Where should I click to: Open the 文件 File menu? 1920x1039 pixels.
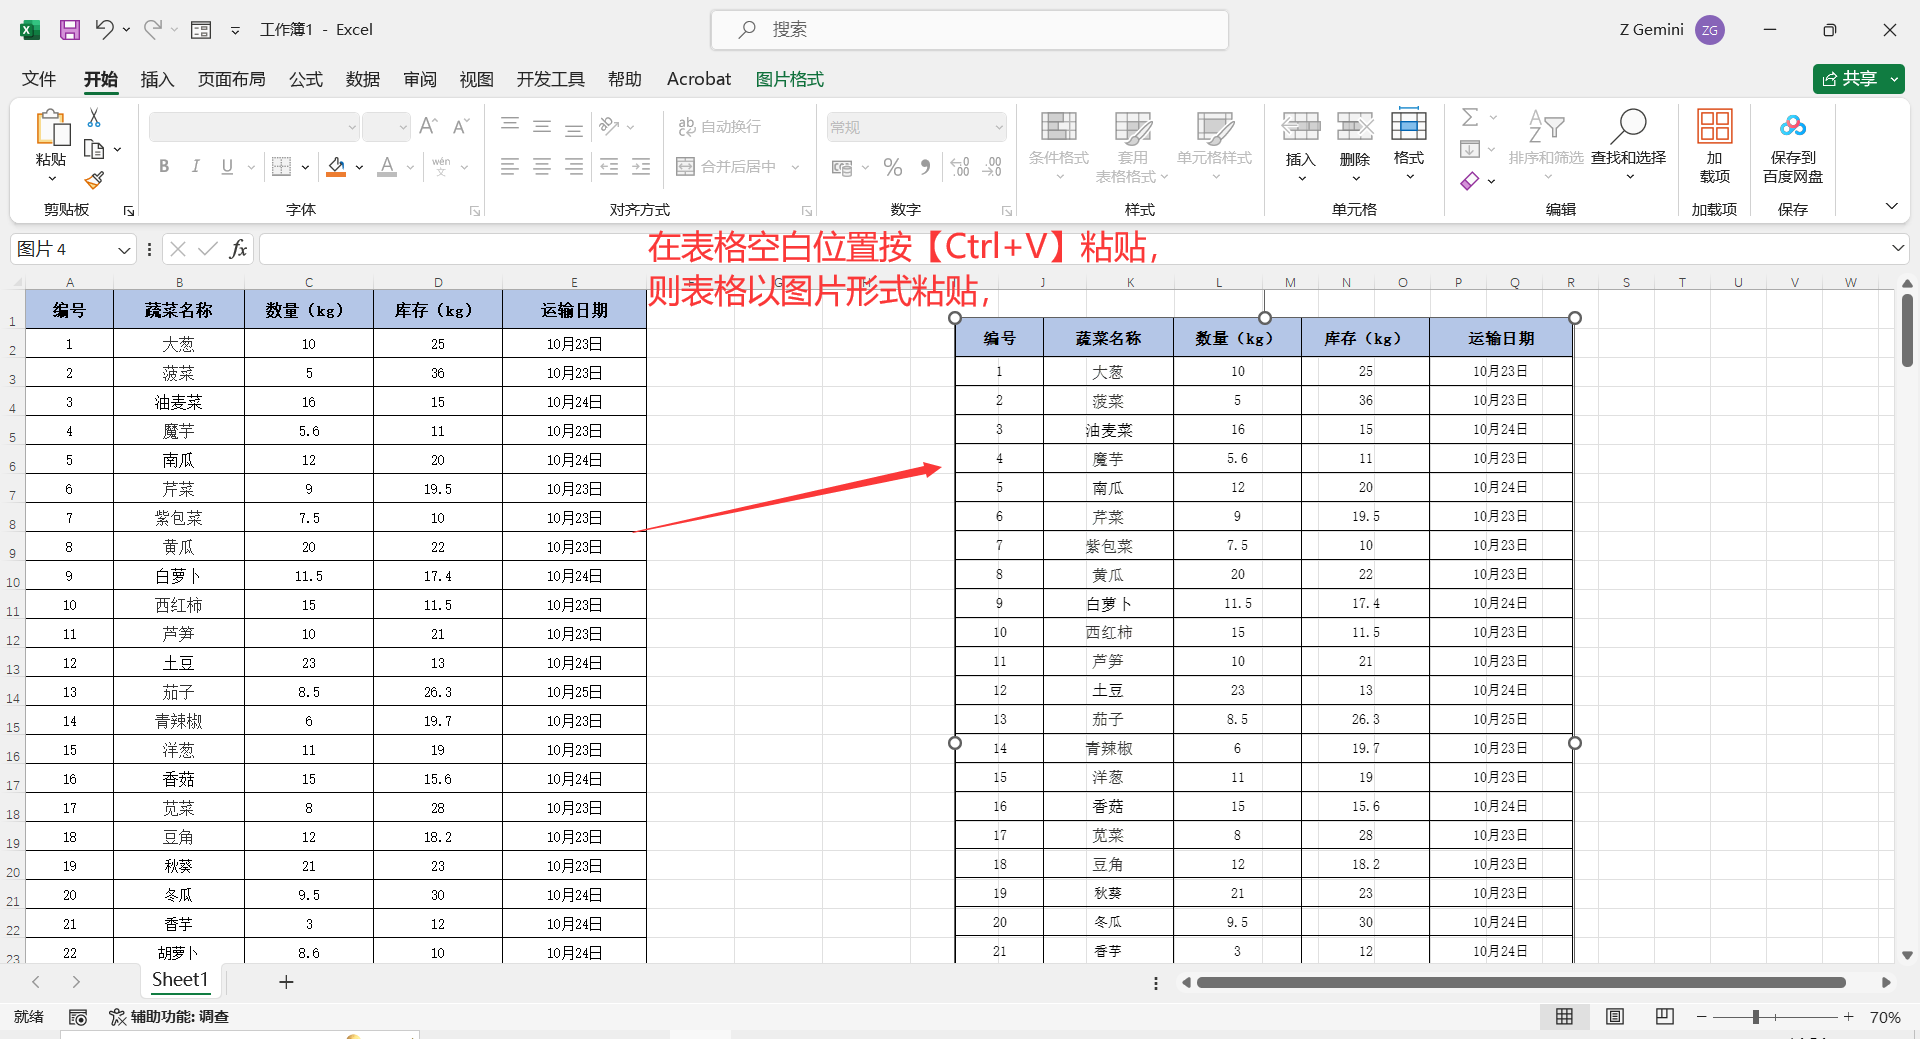pyautogui.click(x=39, y=79)
